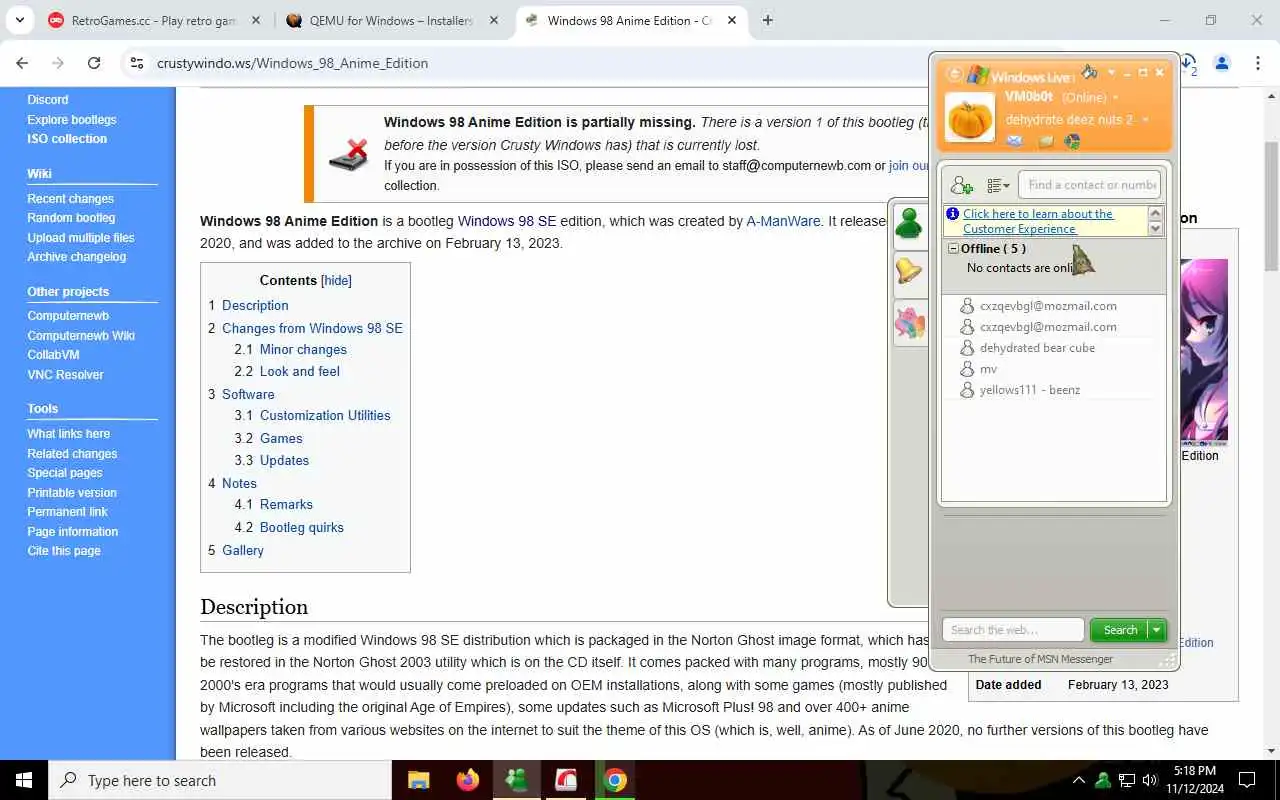Viewport: 1280px width, 800px height.
Task: Open the red app icon on taskbar
Action: (x=566, y=780)
